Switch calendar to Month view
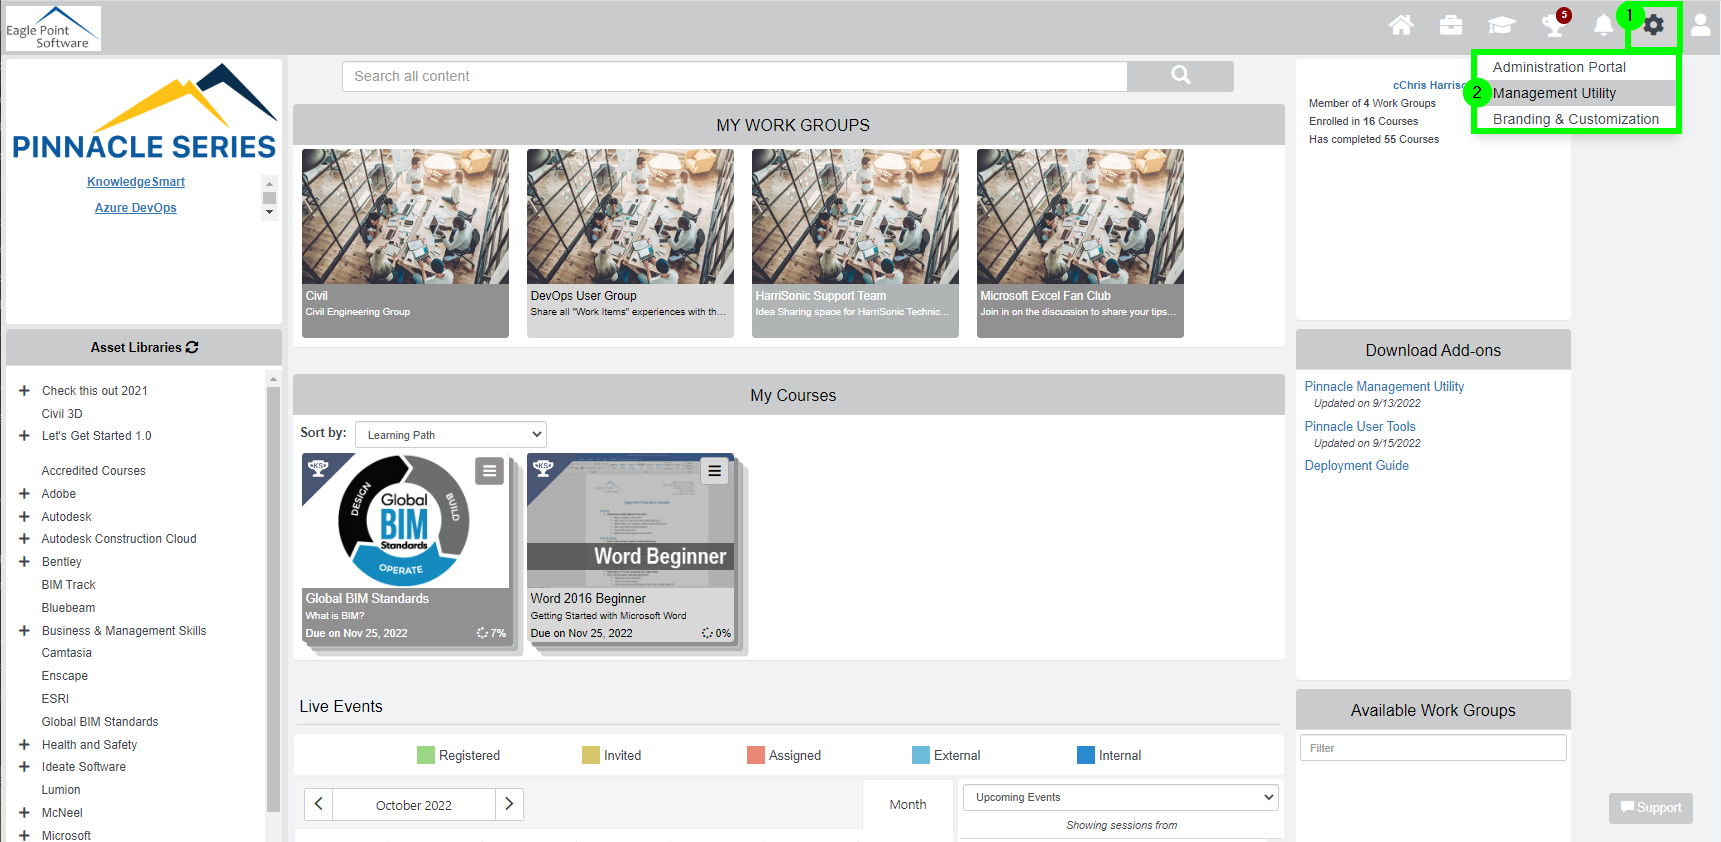Viewport: 1721px width, 842px height. [x=908, y=805]
